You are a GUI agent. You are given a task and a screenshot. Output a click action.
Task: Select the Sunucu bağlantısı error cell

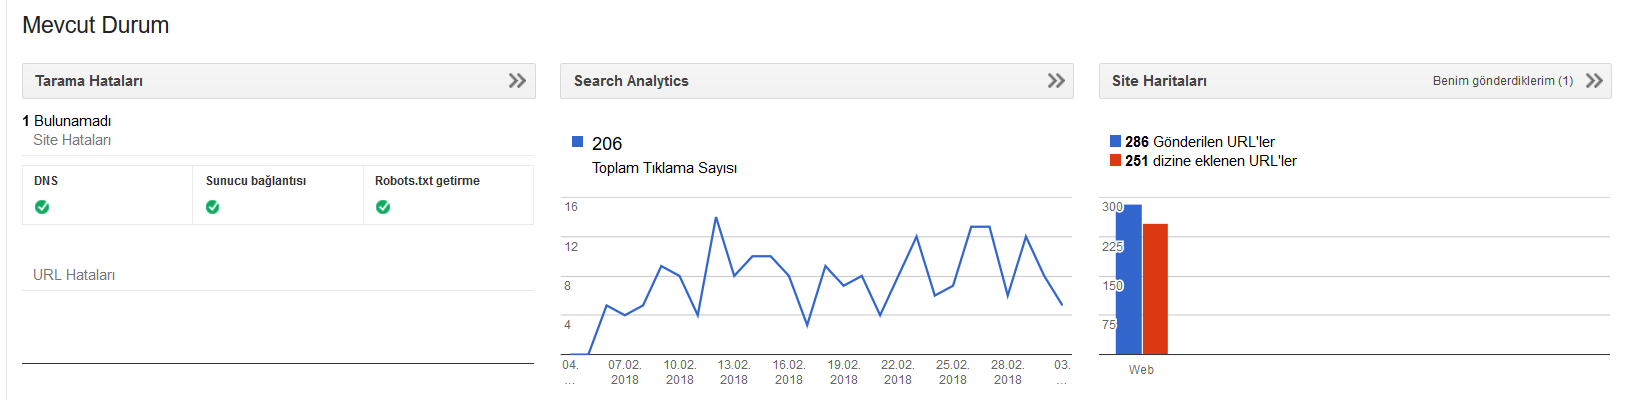278,195
